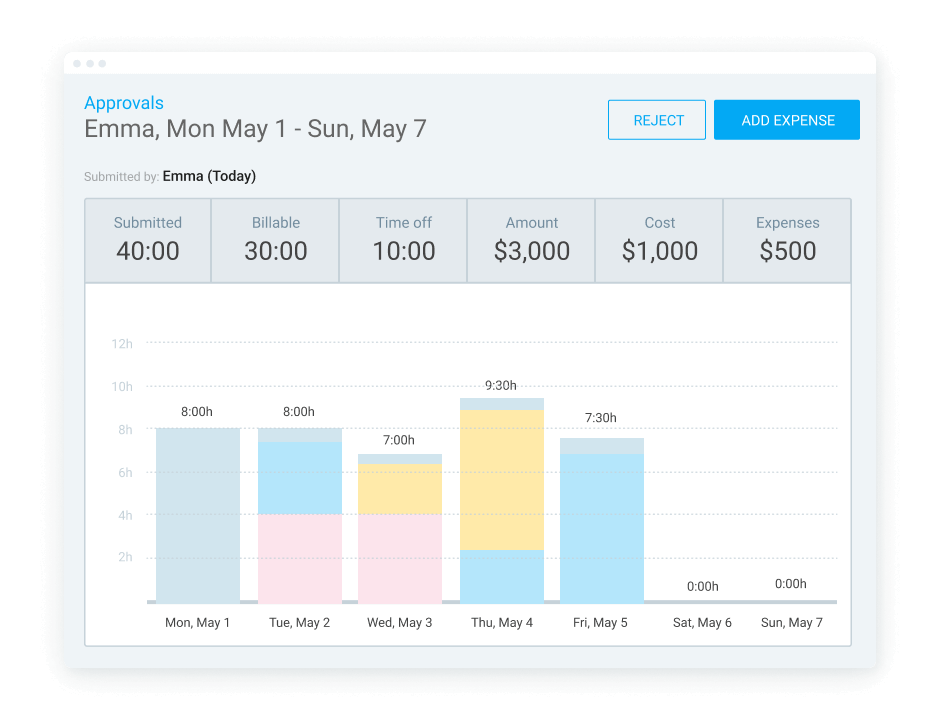
Task: Click the blue segment of Tuesday's bar
Action: tap(300, 478)
